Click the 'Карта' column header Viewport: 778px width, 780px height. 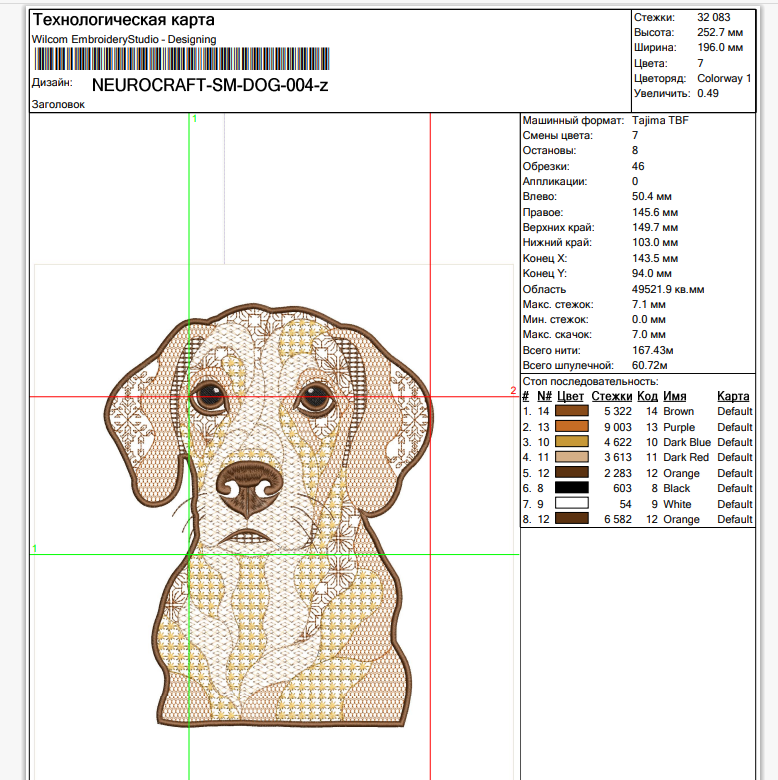(x=733, y=396)
